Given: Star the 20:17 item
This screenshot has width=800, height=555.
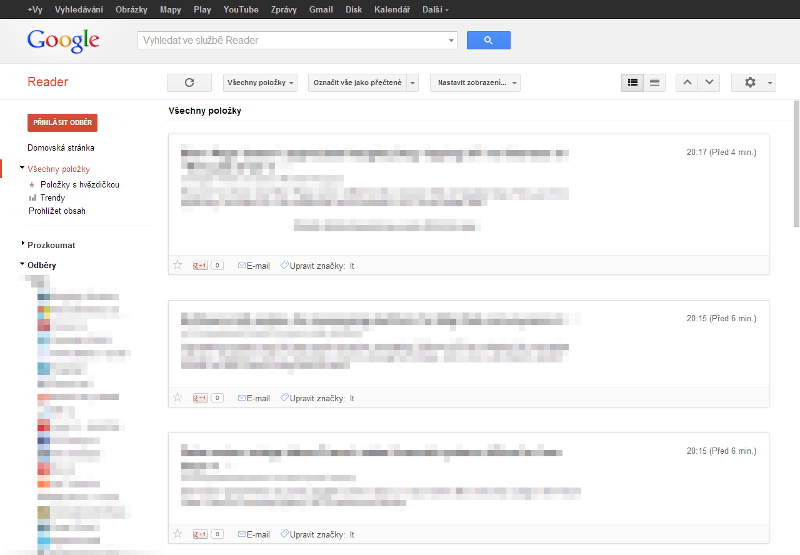Looking at the screenshot, I should [x=178, y=265].
